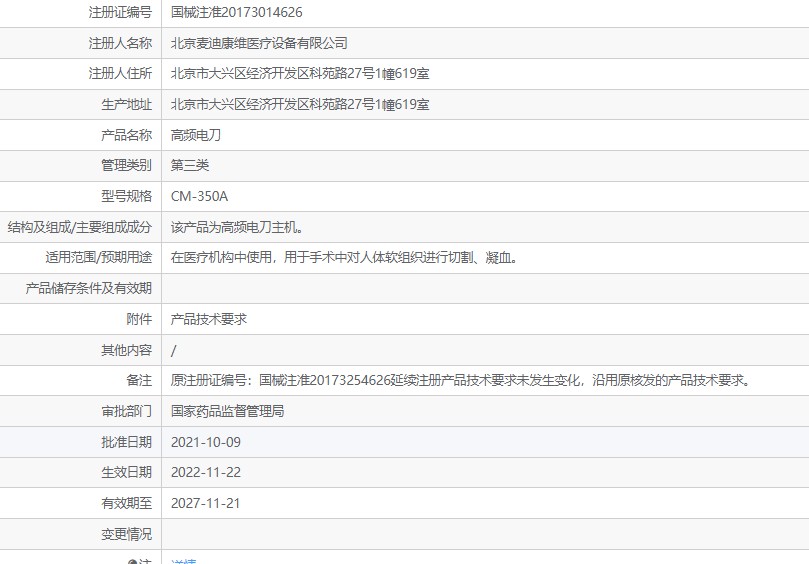Click the 其他内容 row label
Image resolution: width=809 pixels, height=564 pixels.
(x=126, y=351)
